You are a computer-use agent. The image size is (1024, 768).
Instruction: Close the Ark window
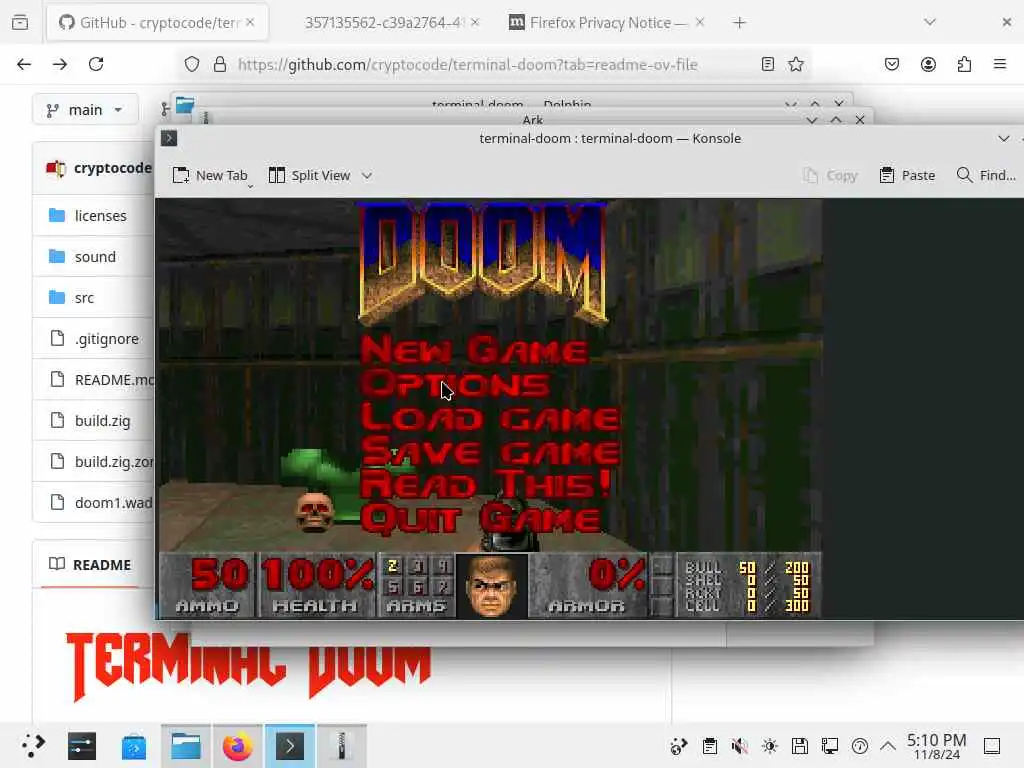860,120
